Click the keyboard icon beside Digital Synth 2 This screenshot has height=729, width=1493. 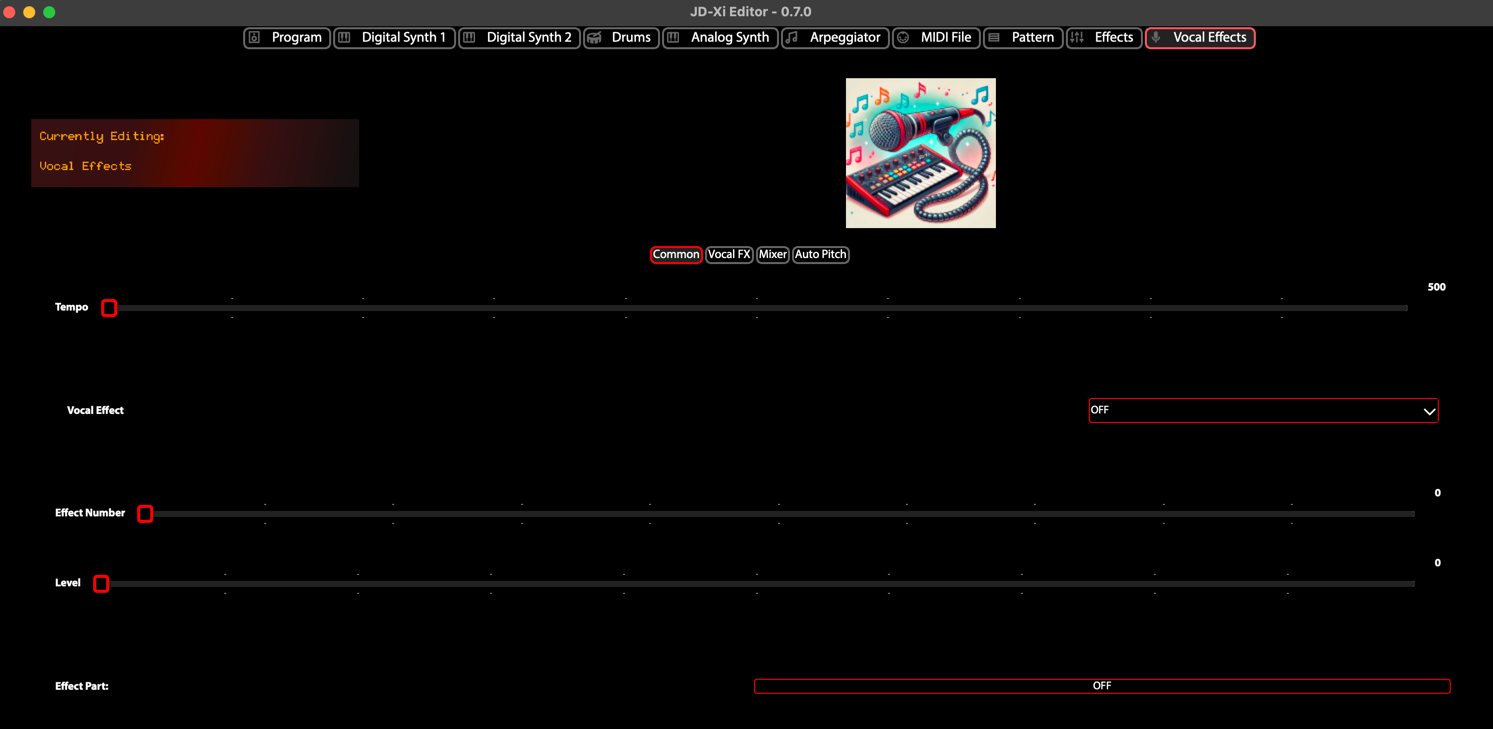point(470,38)
